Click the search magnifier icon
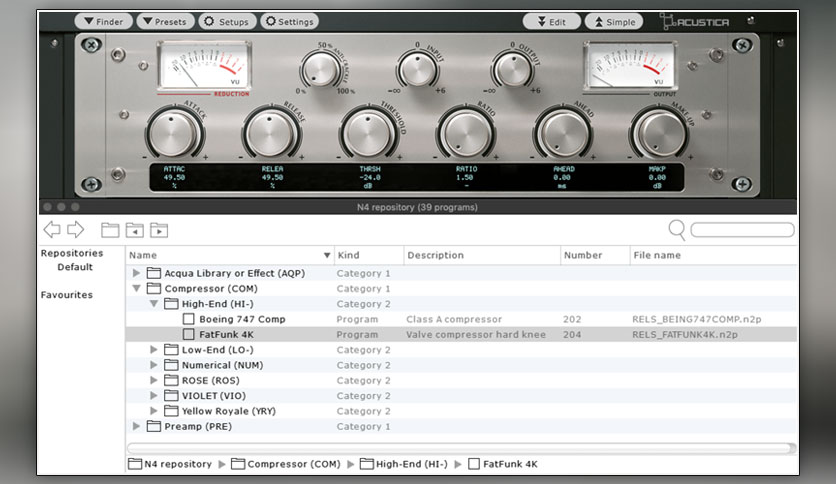 (x=677, y=230)
